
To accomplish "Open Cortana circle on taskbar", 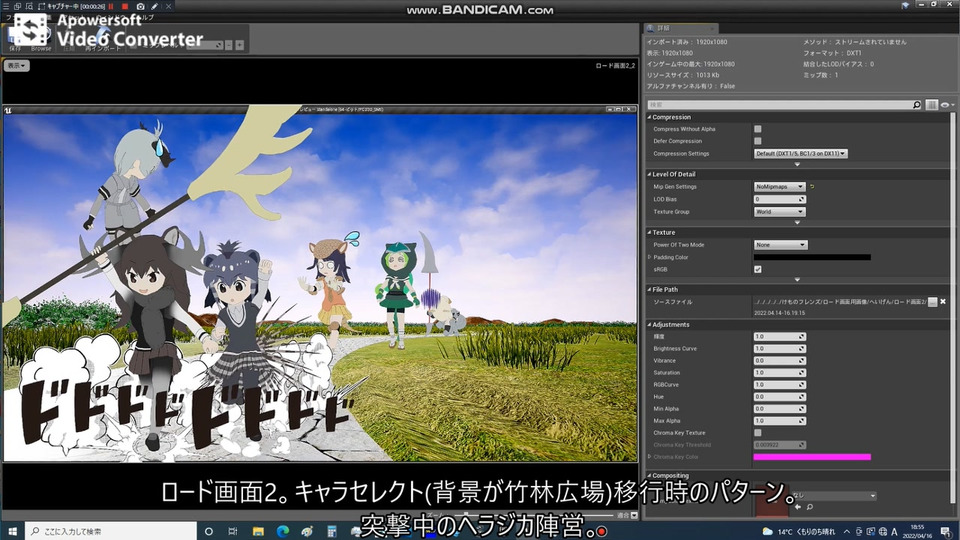I will coord(208,531).
